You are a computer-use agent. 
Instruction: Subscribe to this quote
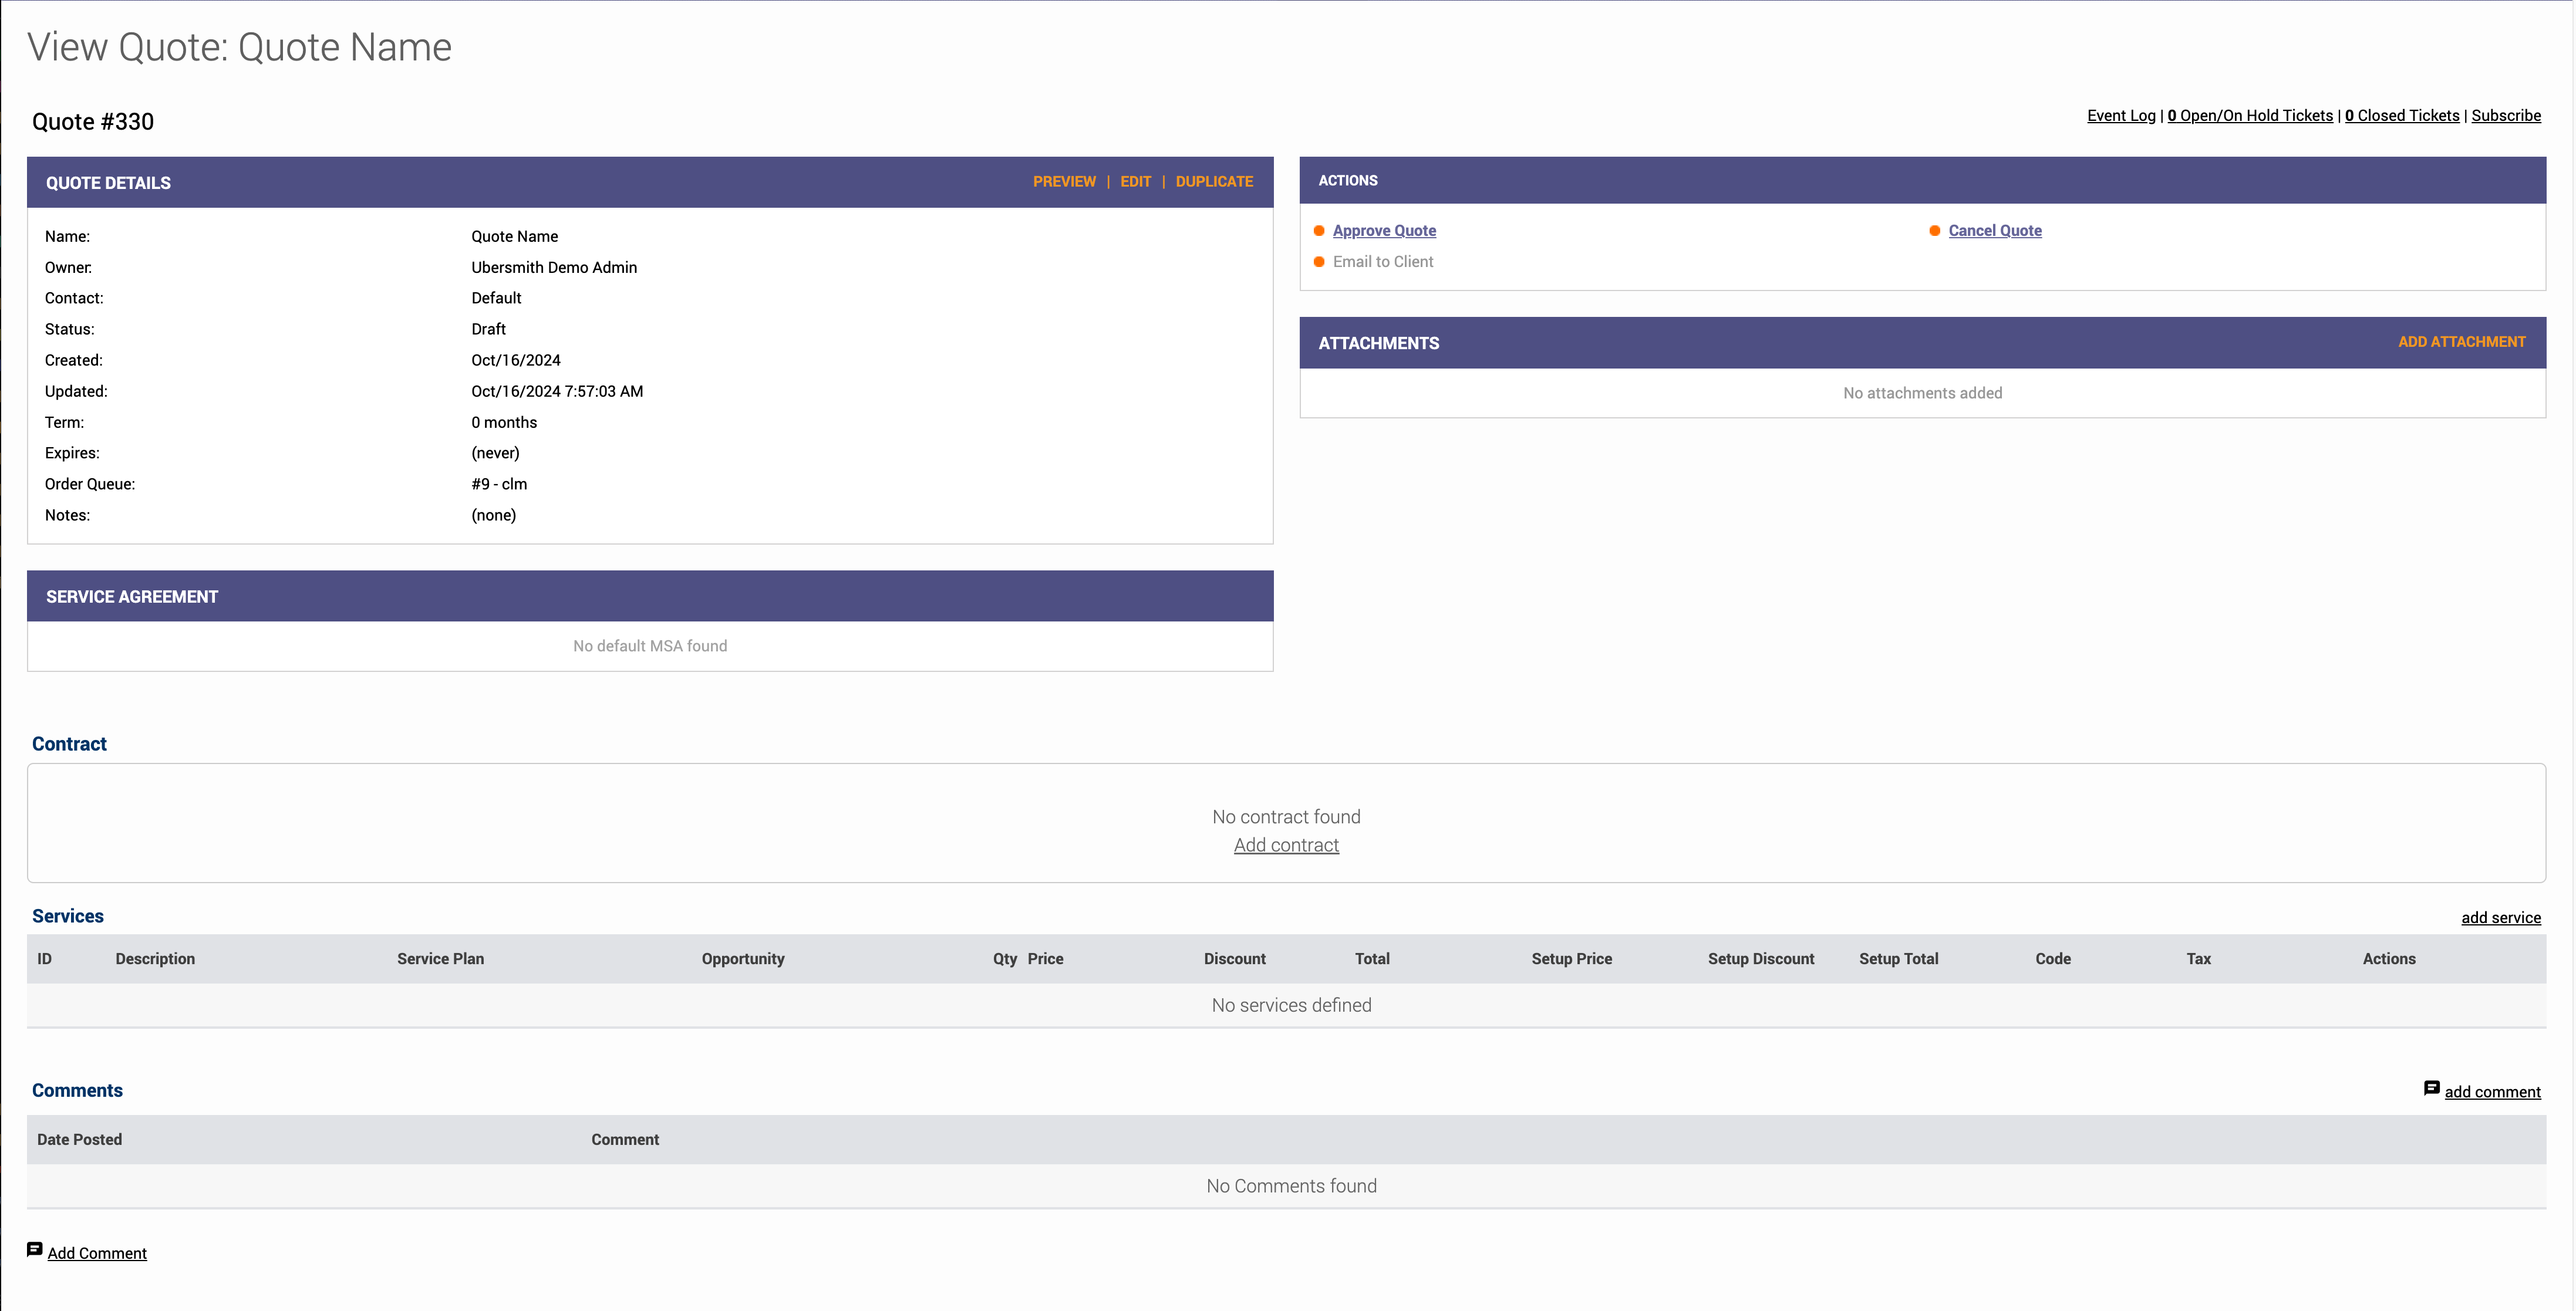(x=2506, y=116)
